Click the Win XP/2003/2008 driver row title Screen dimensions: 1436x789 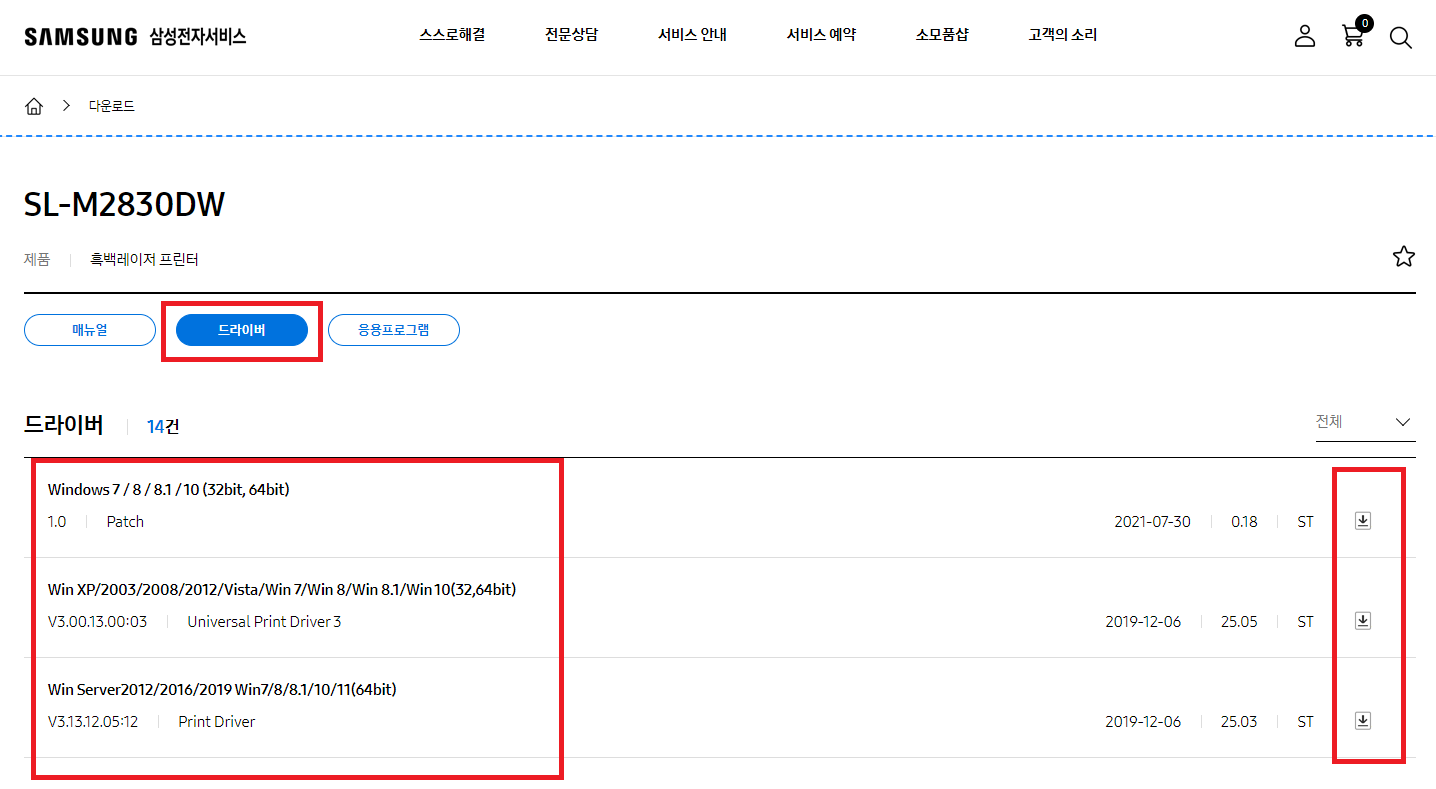point(282,589)
